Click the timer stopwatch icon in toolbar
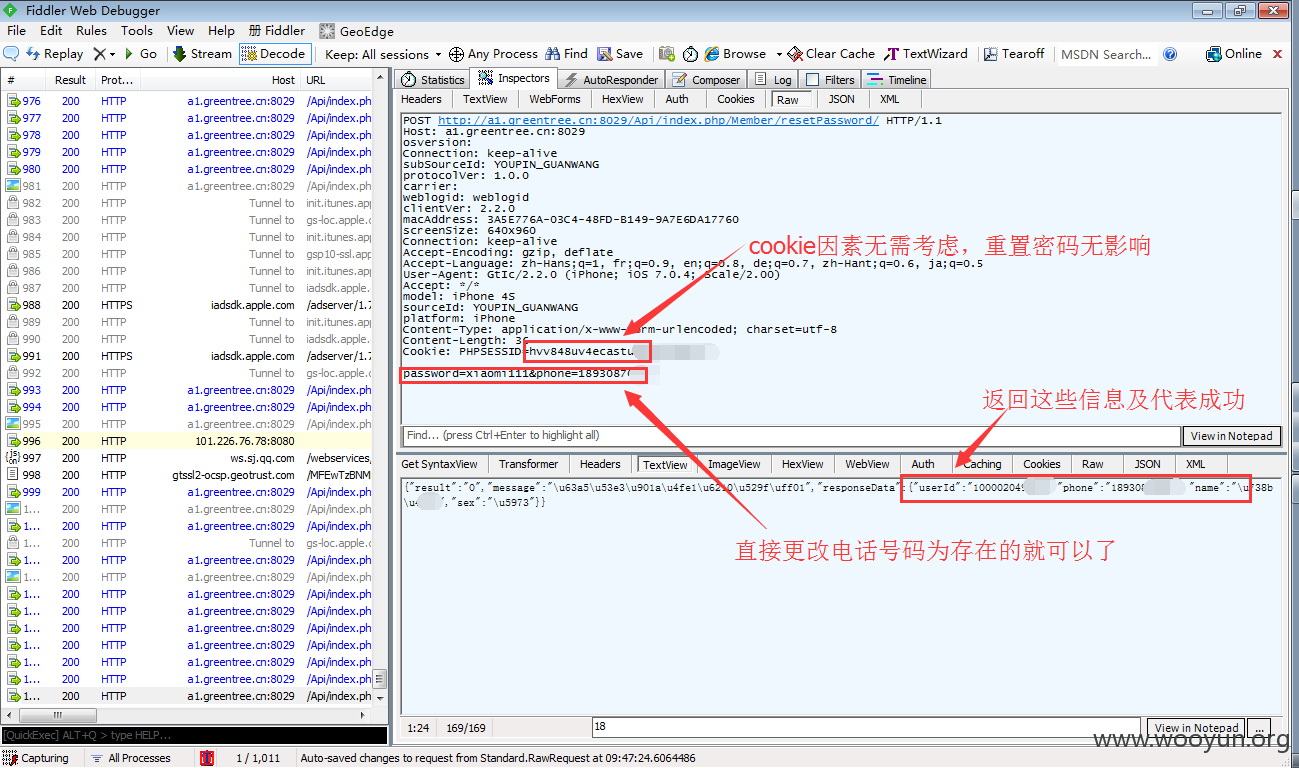 [692, 54]
